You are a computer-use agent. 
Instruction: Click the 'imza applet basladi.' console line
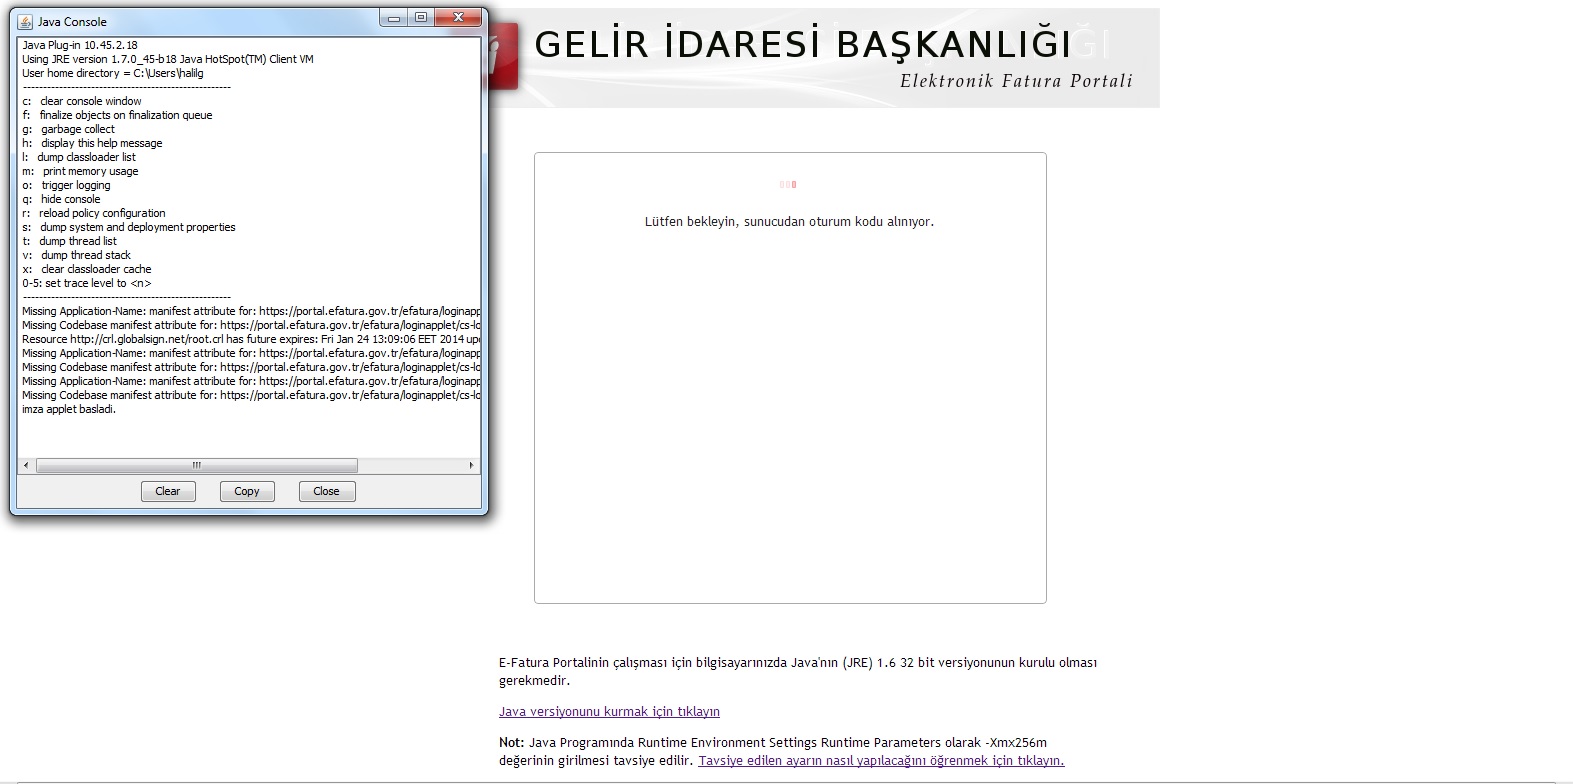(69, 409)
